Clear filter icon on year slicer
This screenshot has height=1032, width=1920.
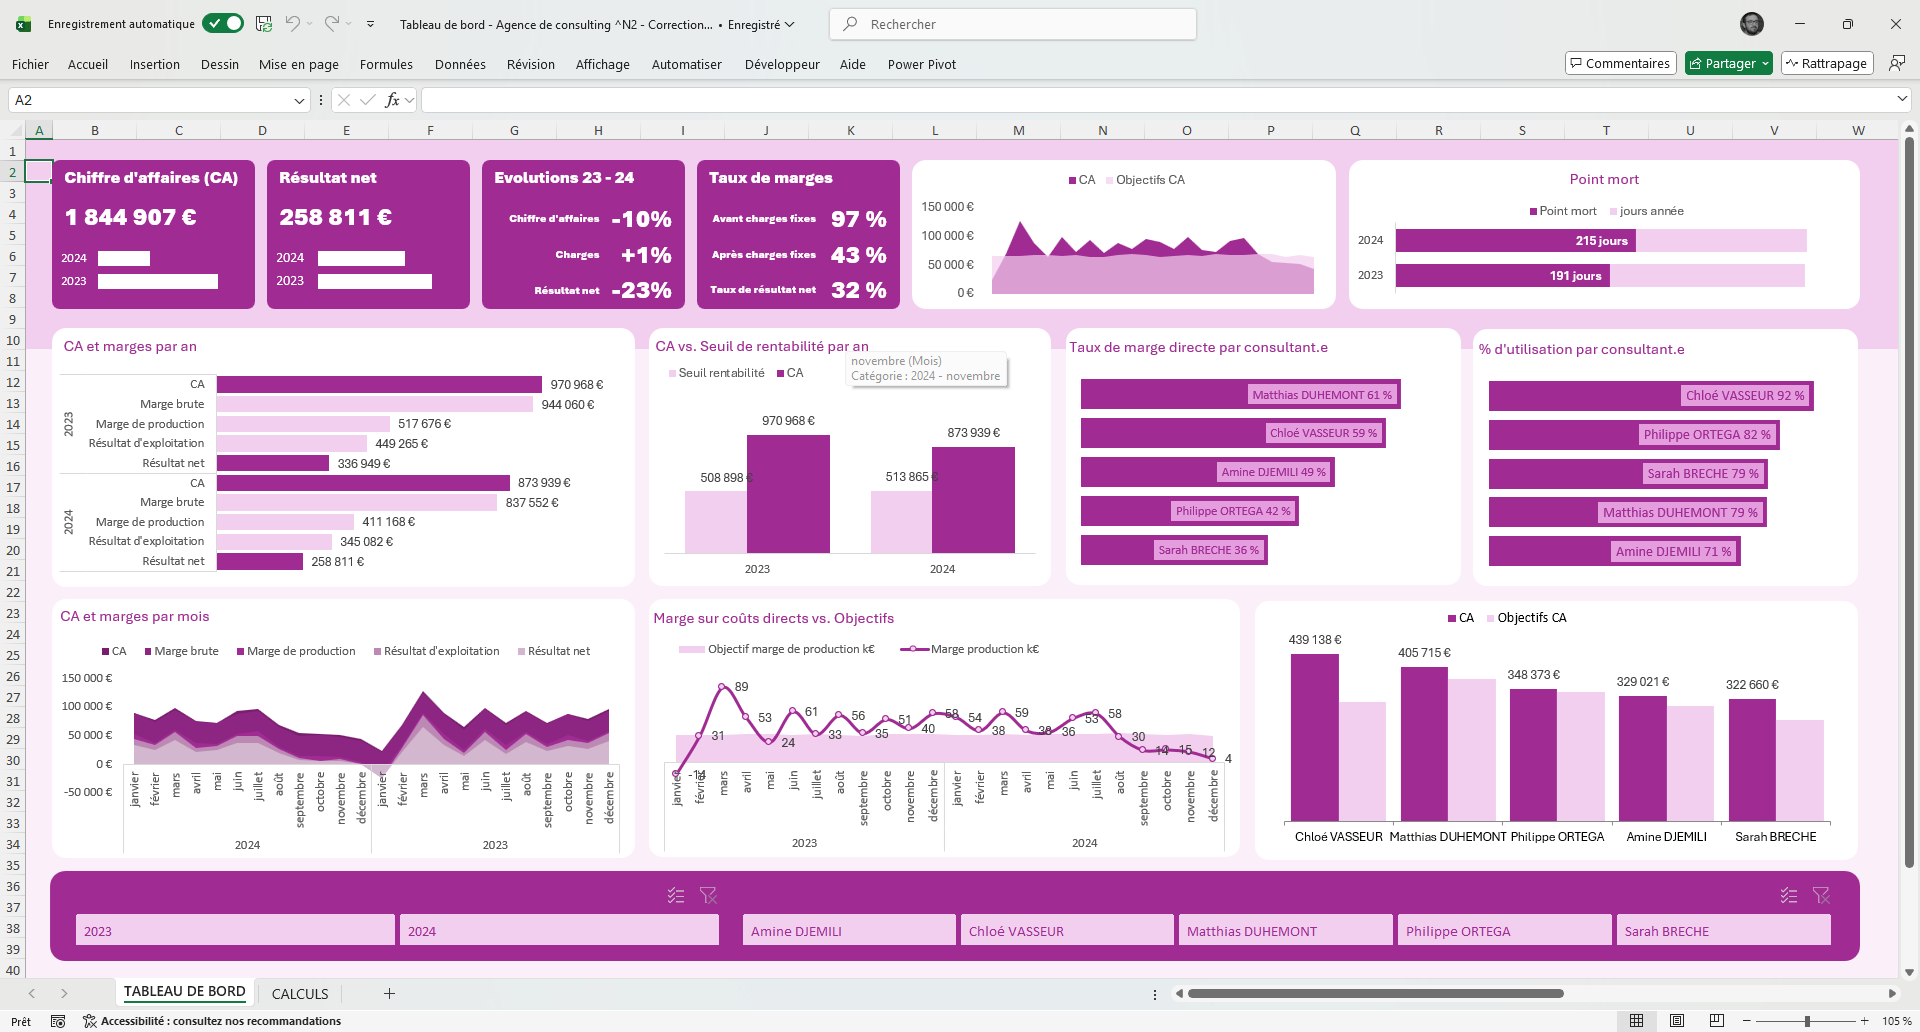[x=708, y=895]
